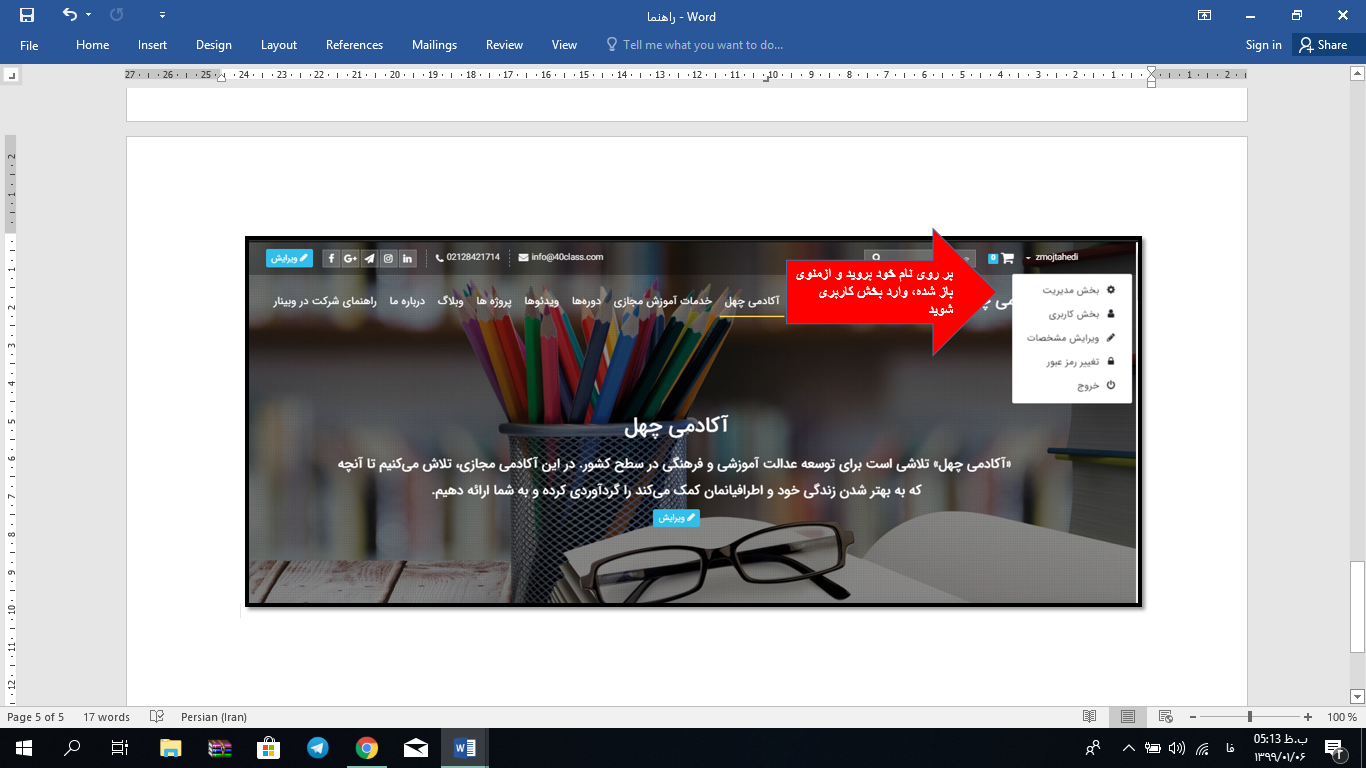Switch to the Layout ribbon tab
Image resolution: width=1366 pixels, height=768 pixels.
(279, 45)
